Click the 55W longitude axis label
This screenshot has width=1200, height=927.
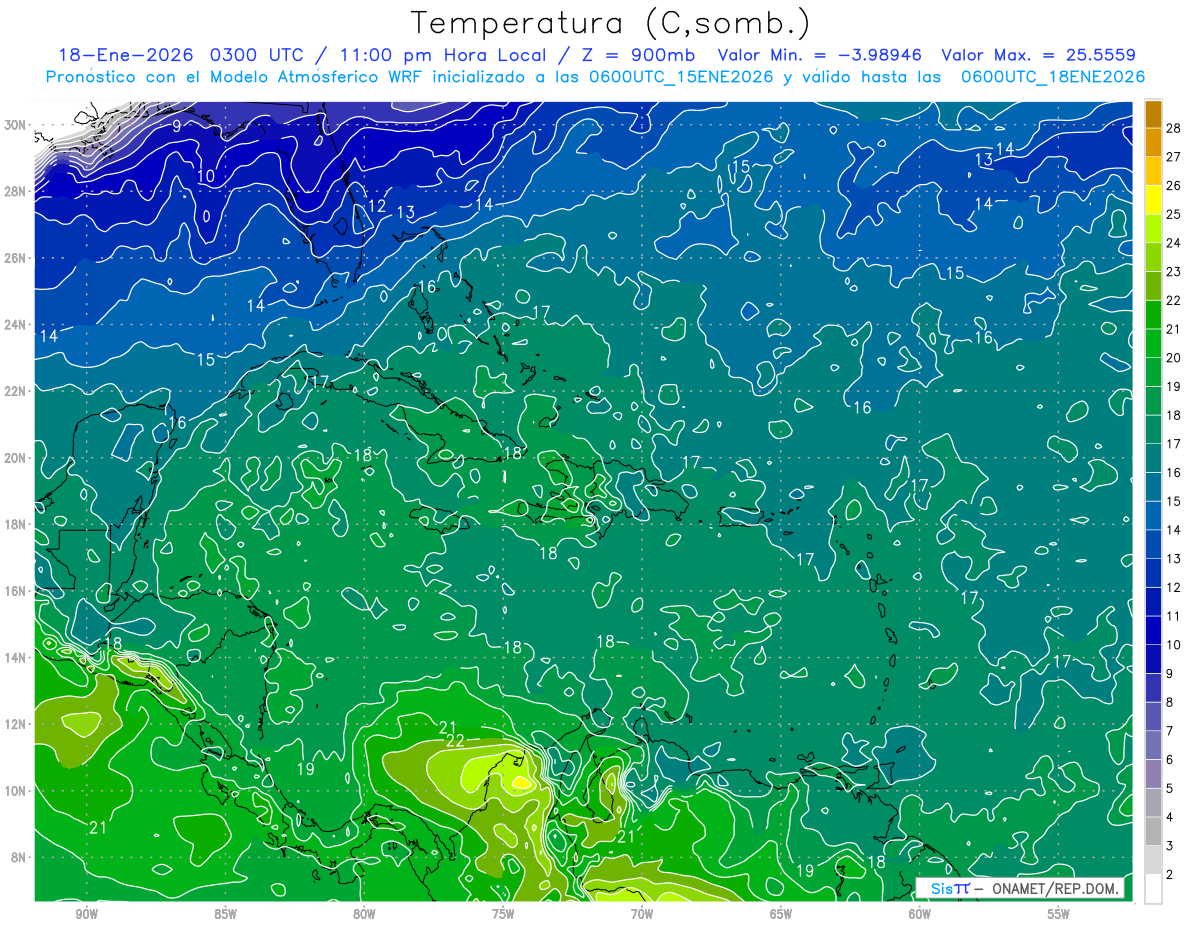[x=1059, y=914]
